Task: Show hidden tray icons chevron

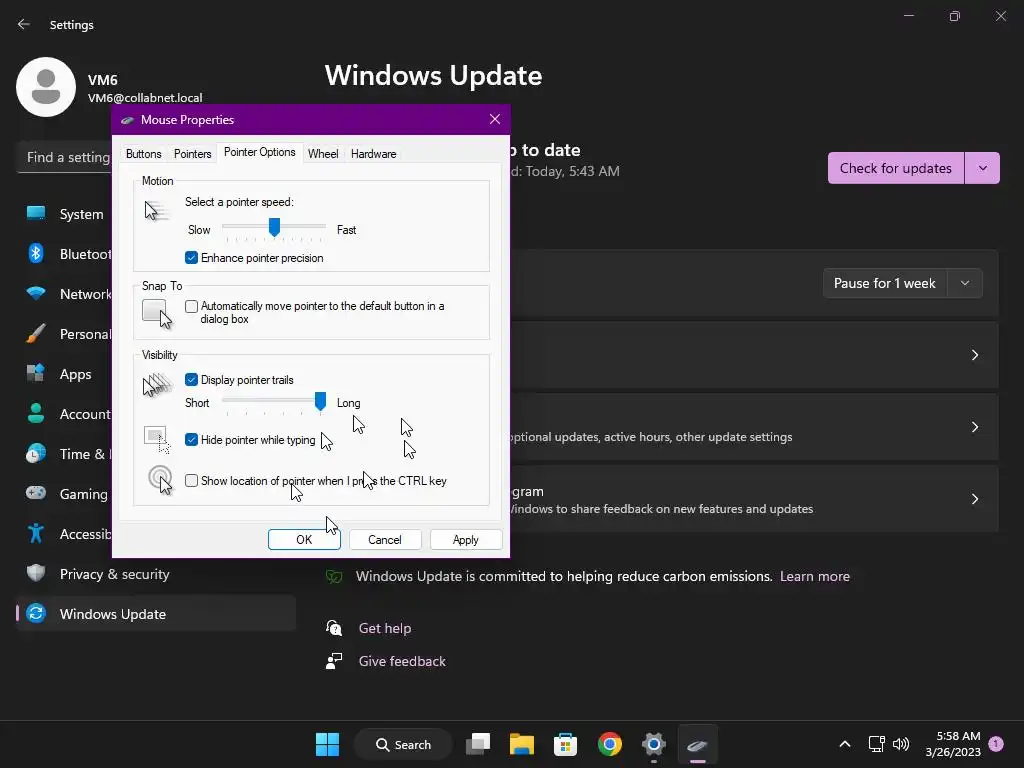Action: pyautogui.click(x=844, y=744)
